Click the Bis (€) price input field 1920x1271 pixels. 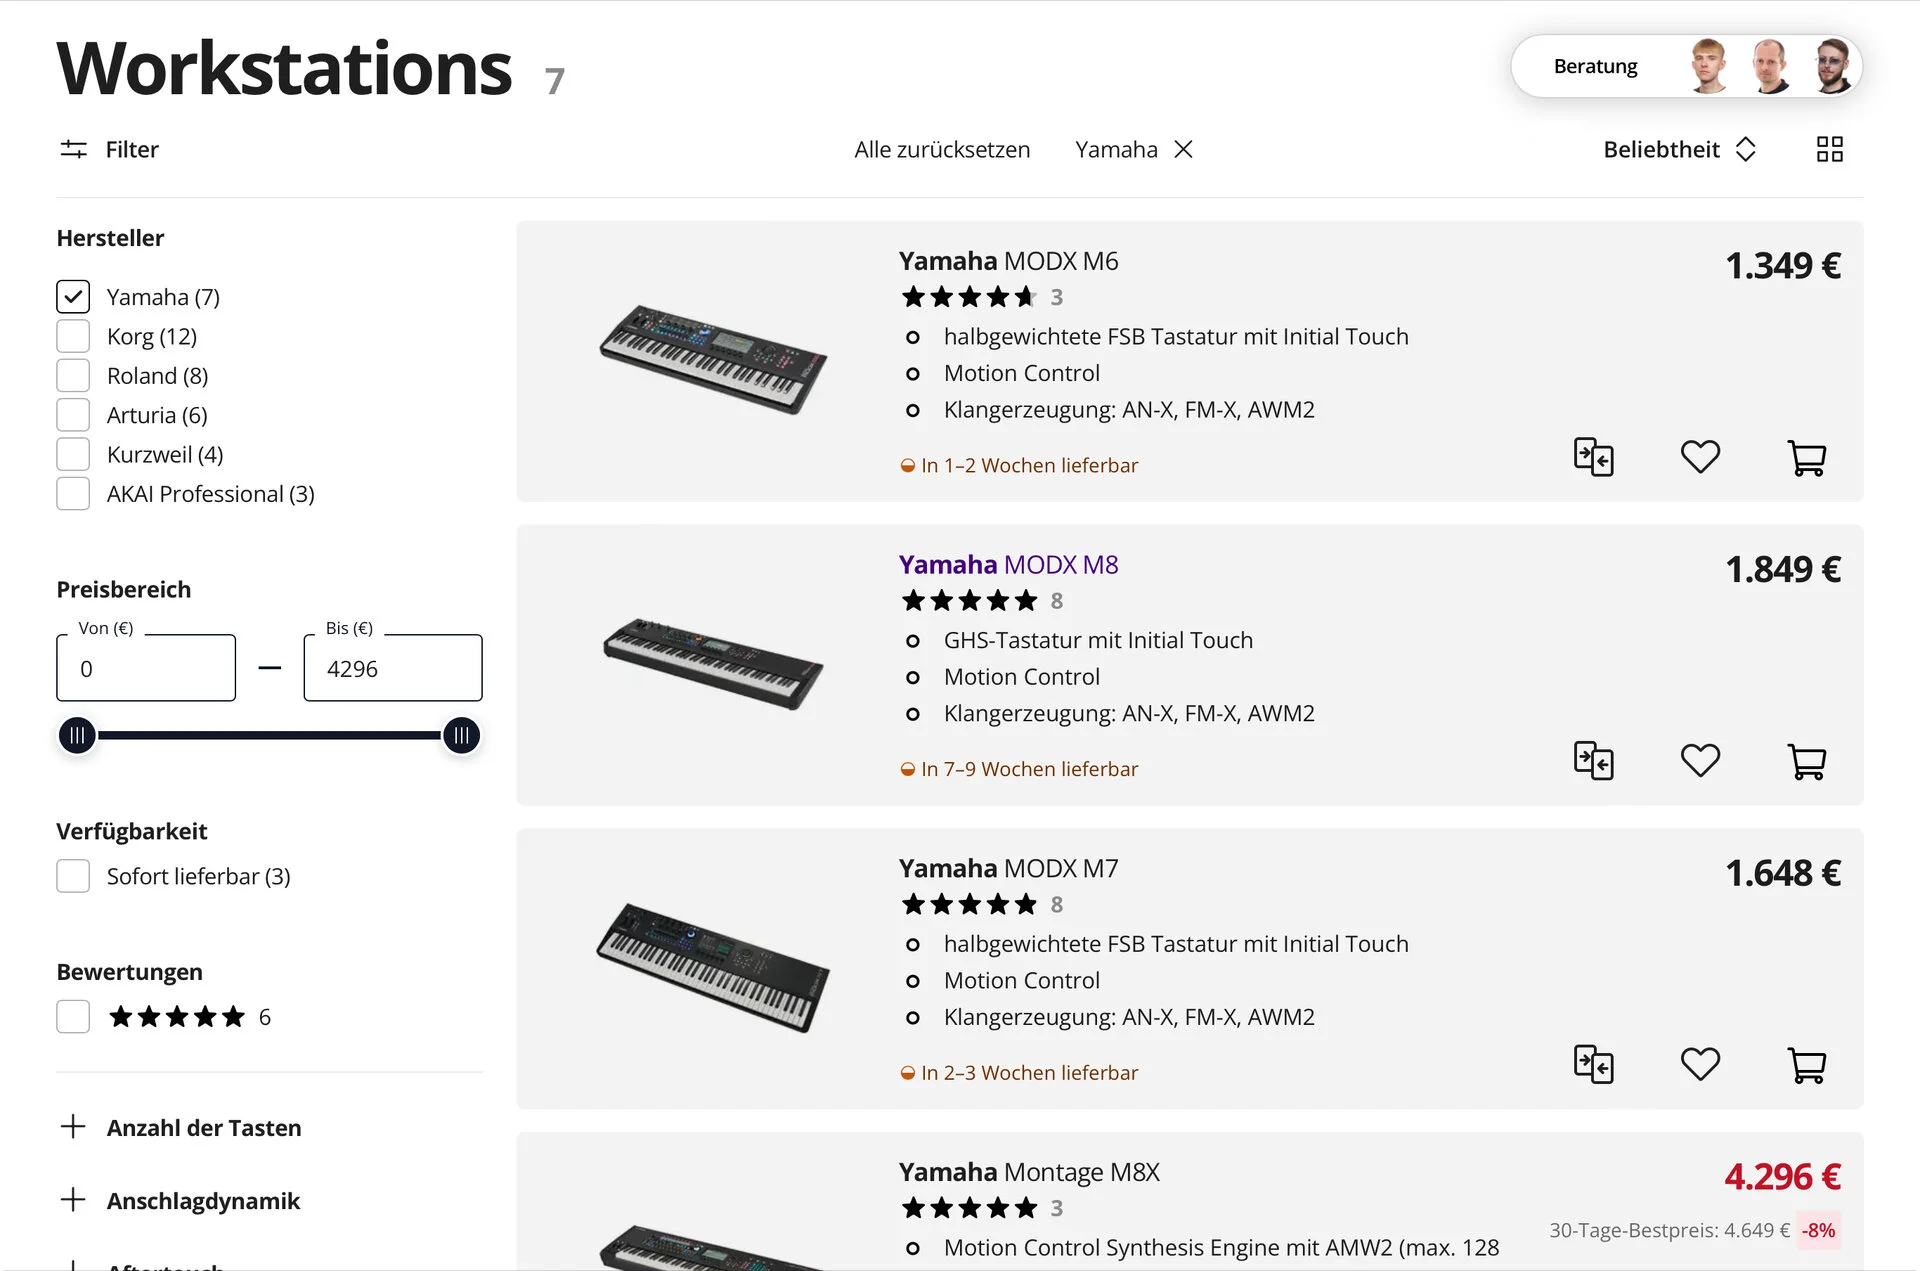(x=393, y=669)
